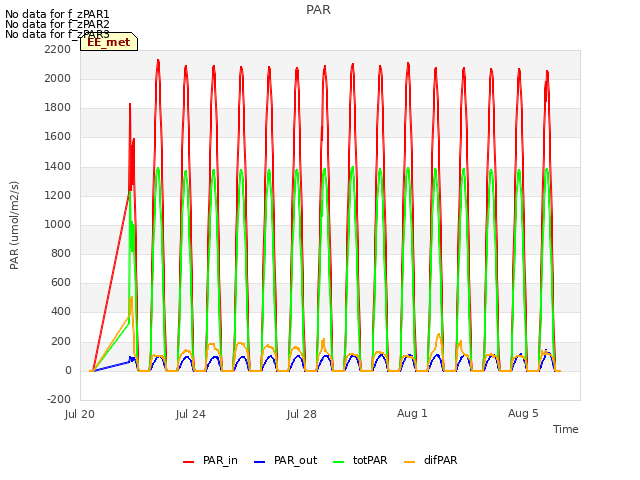The image size is (640, 480).
Task: Click the 1600 y-axis tick label
Action: (x=58, y=137)
